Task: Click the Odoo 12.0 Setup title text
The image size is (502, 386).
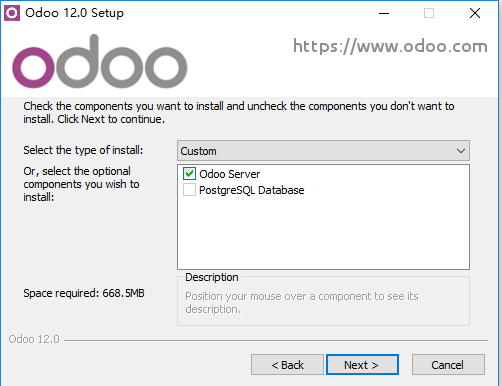Action: click(74, 13)
